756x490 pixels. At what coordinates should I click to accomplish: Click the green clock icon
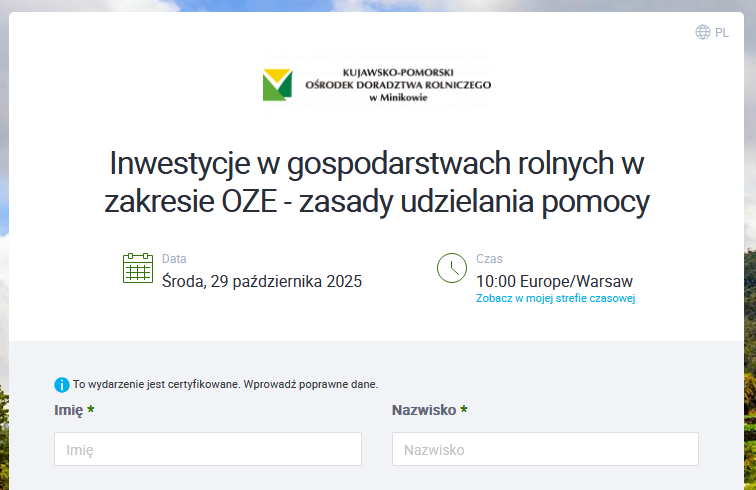click(x=452, y=268)
